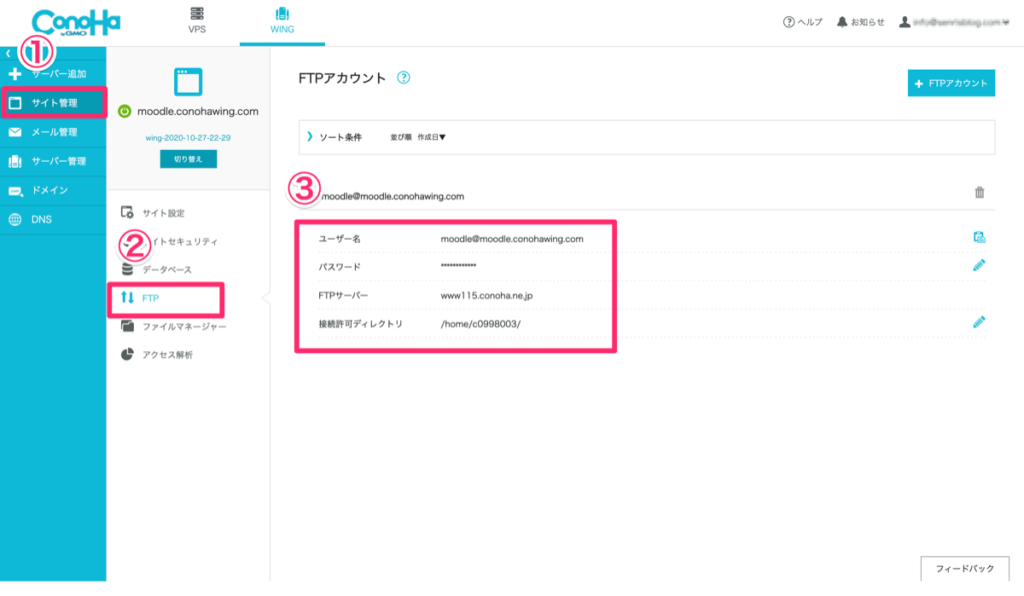1024x596 pixels.
Task: Open the 作成日 sort dropdown
Action: click(x=432, y=137)
